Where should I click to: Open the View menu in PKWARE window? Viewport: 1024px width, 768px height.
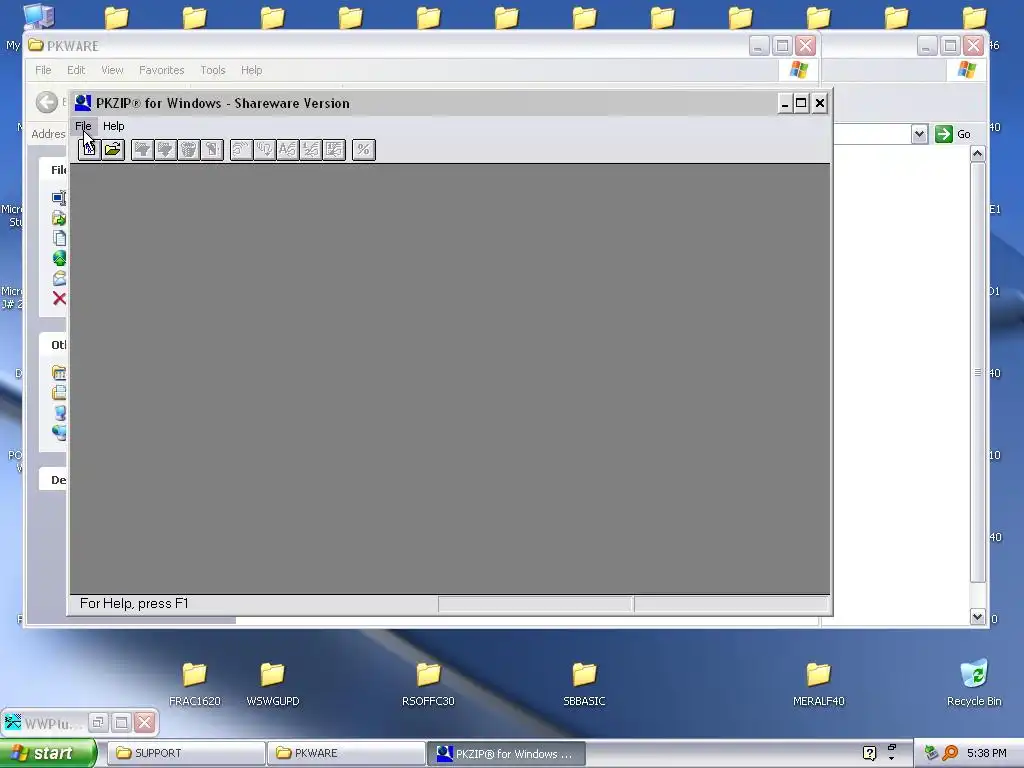pyautogui.click(x=112, y=70)
